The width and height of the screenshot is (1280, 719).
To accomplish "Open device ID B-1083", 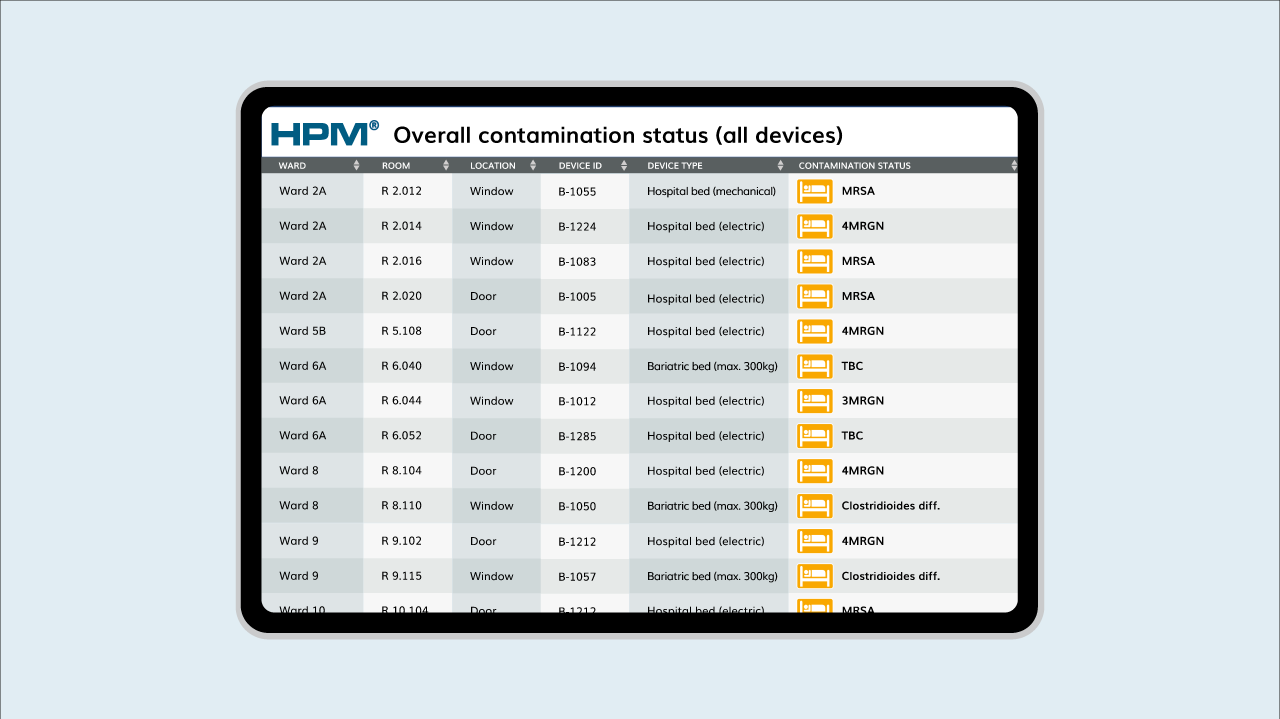I will pos(577,262).
